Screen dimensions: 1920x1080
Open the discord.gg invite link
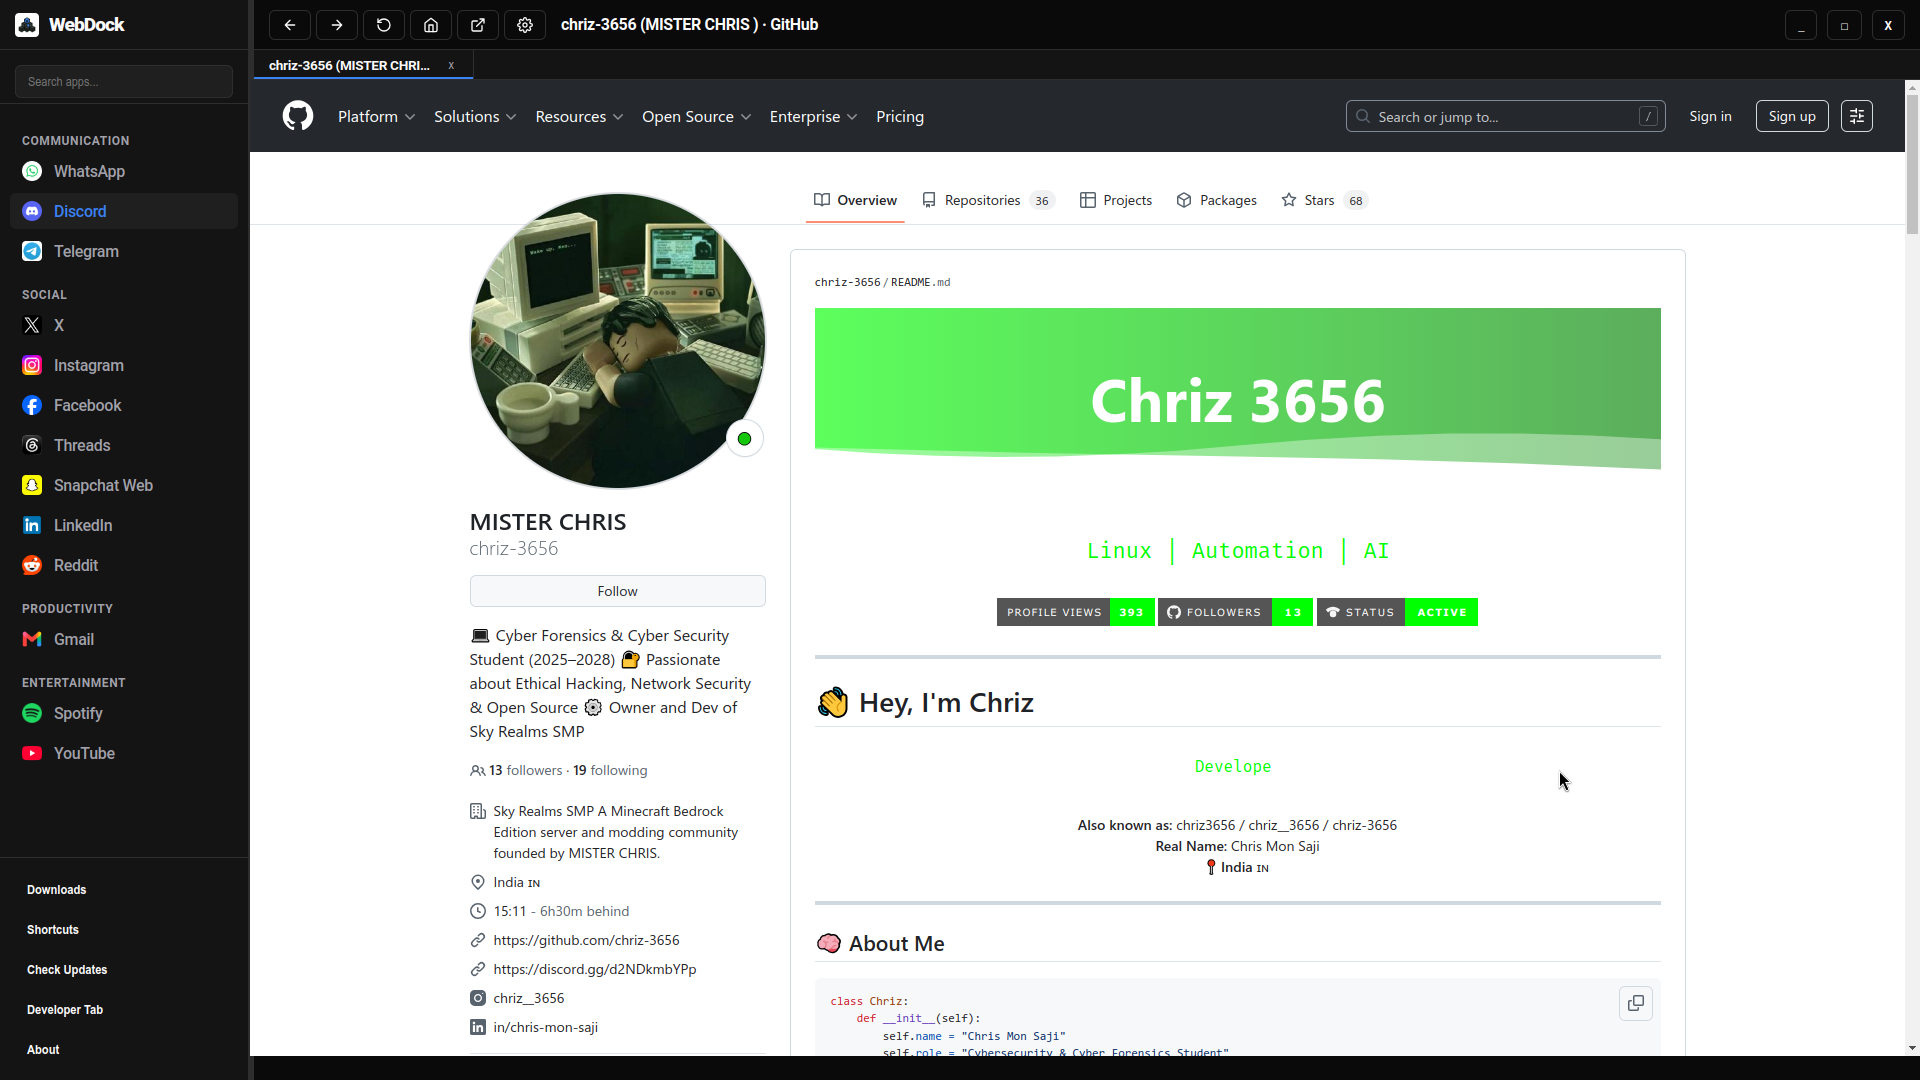594,969
